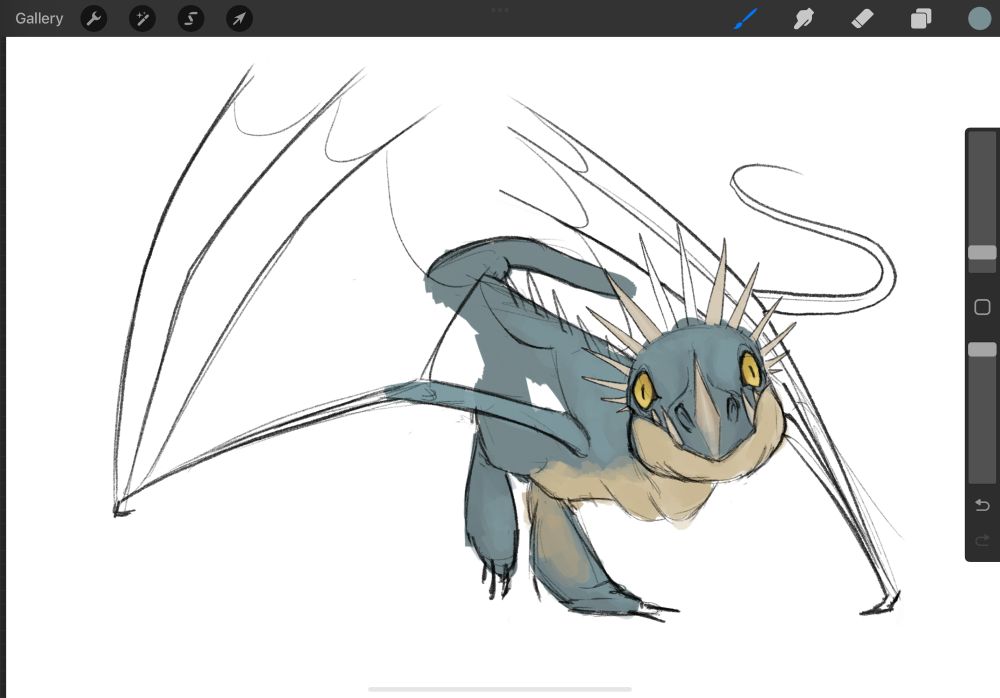This screenshot has height=698, width=1000.
Task: Redo the last undone action
Action: 982,540
